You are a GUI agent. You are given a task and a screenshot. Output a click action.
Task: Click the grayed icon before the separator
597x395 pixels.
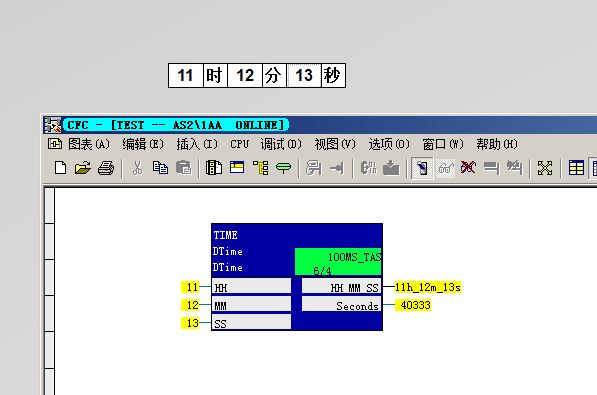pos(514,168)
